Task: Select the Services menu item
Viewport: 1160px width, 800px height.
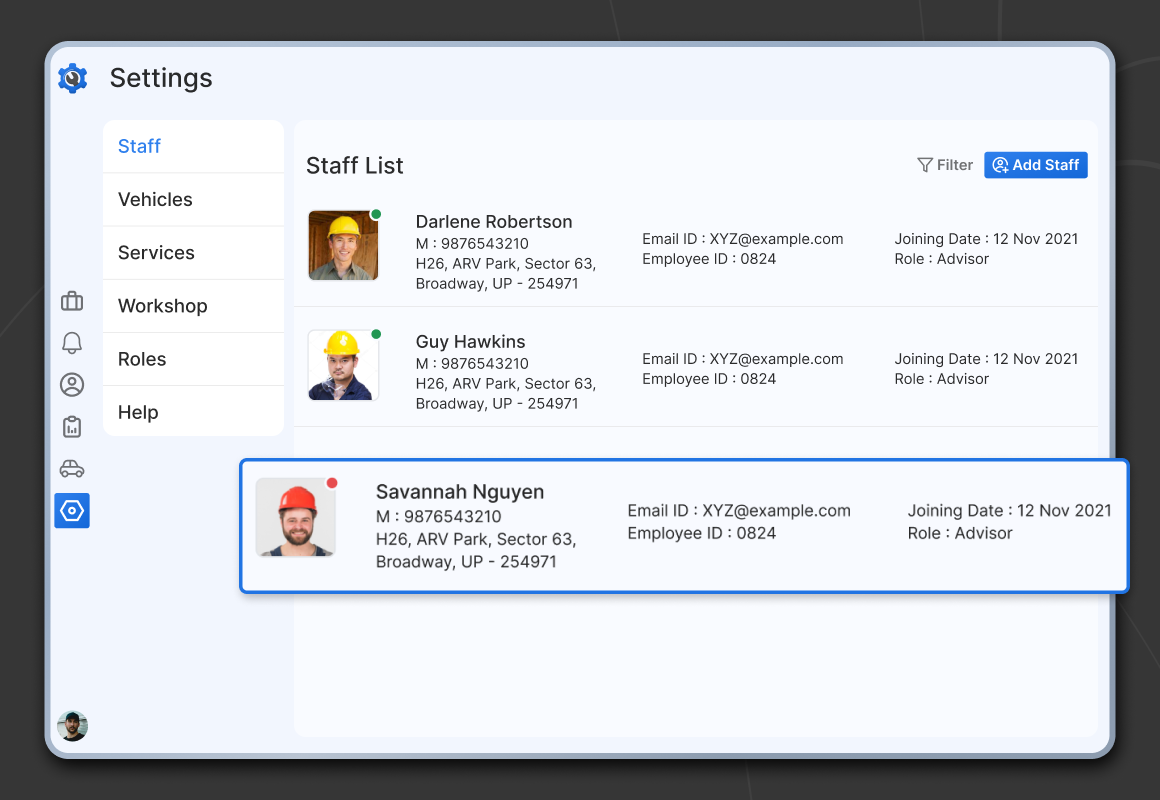Action: click(x=194, y=253)
